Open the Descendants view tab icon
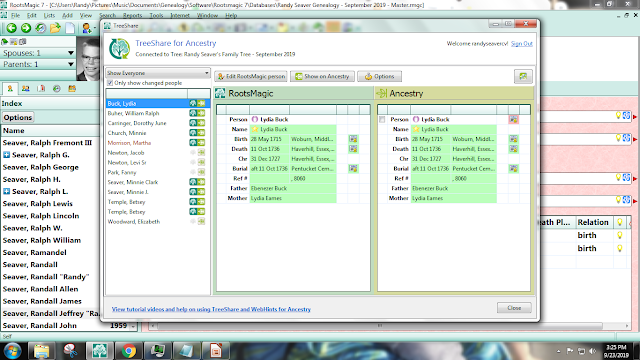This screenshot has height=360, width=640. (x=41, y=89)
